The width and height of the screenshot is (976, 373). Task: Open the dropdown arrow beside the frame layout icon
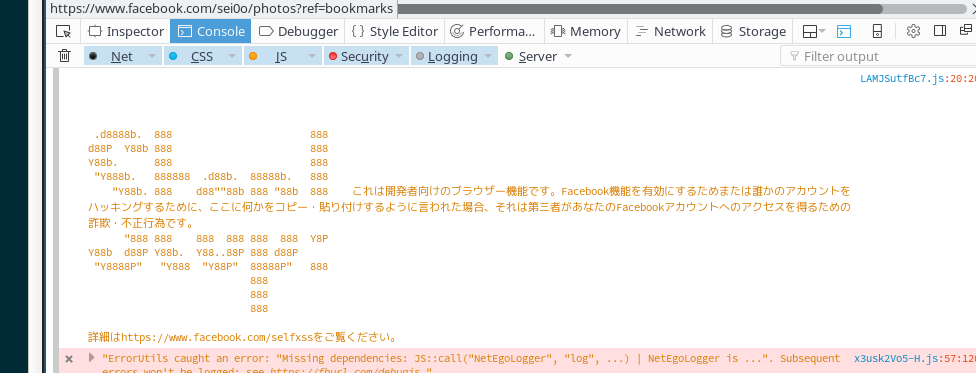[822, 31]
